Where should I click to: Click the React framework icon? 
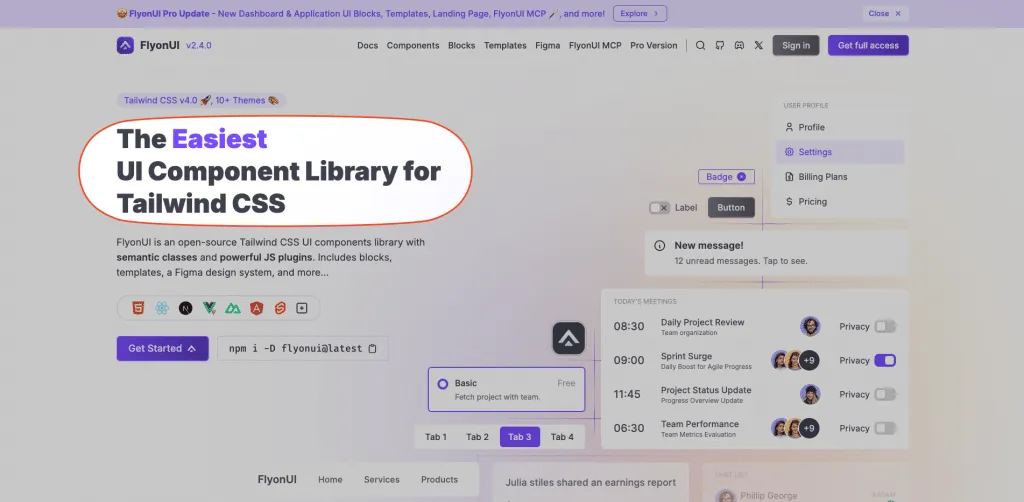pos(162,308)
